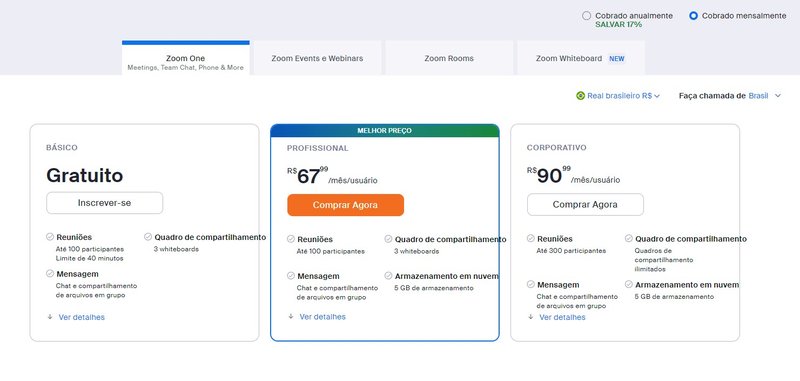Screen dimensions: 800x381
Task: Click the Reuniões check icon in Profissional
Action: (x=291, y=239)
